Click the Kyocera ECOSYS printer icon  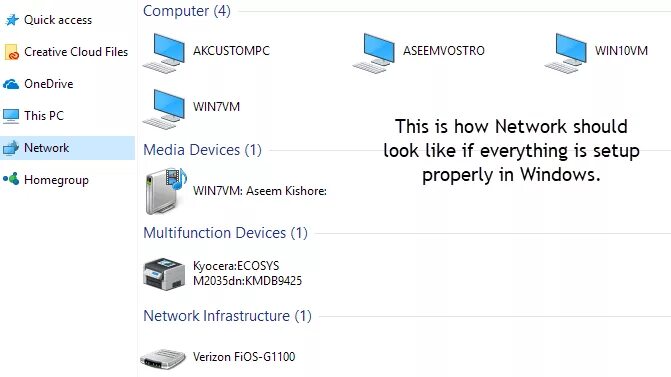coord(164,273)
